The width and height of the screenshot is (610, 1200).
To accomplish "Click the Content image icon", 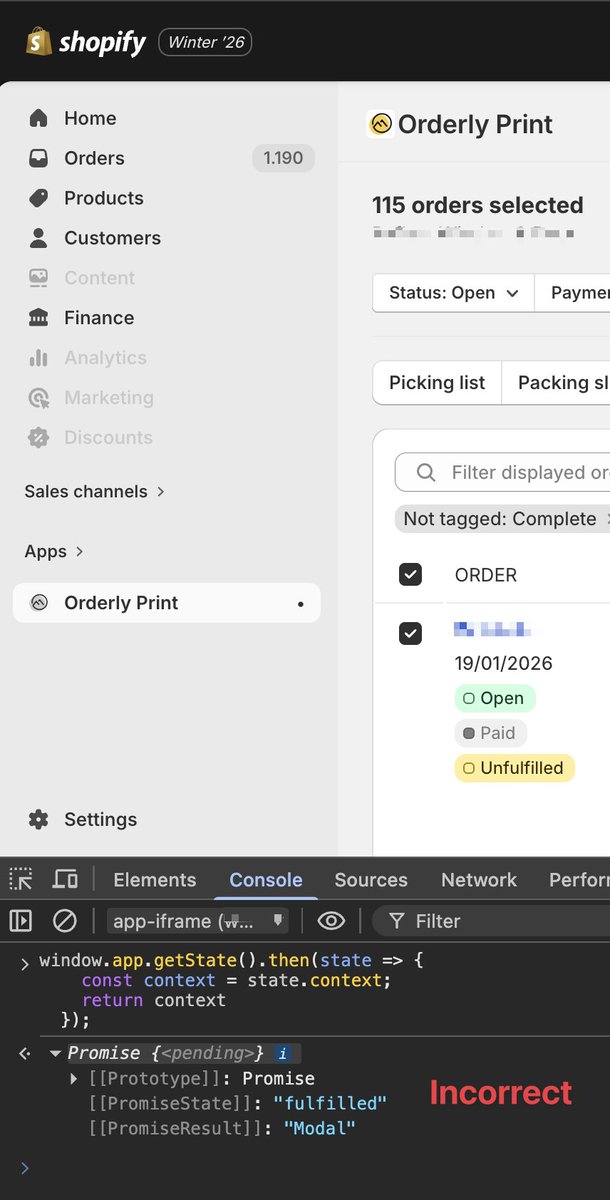I will point(39,278).
